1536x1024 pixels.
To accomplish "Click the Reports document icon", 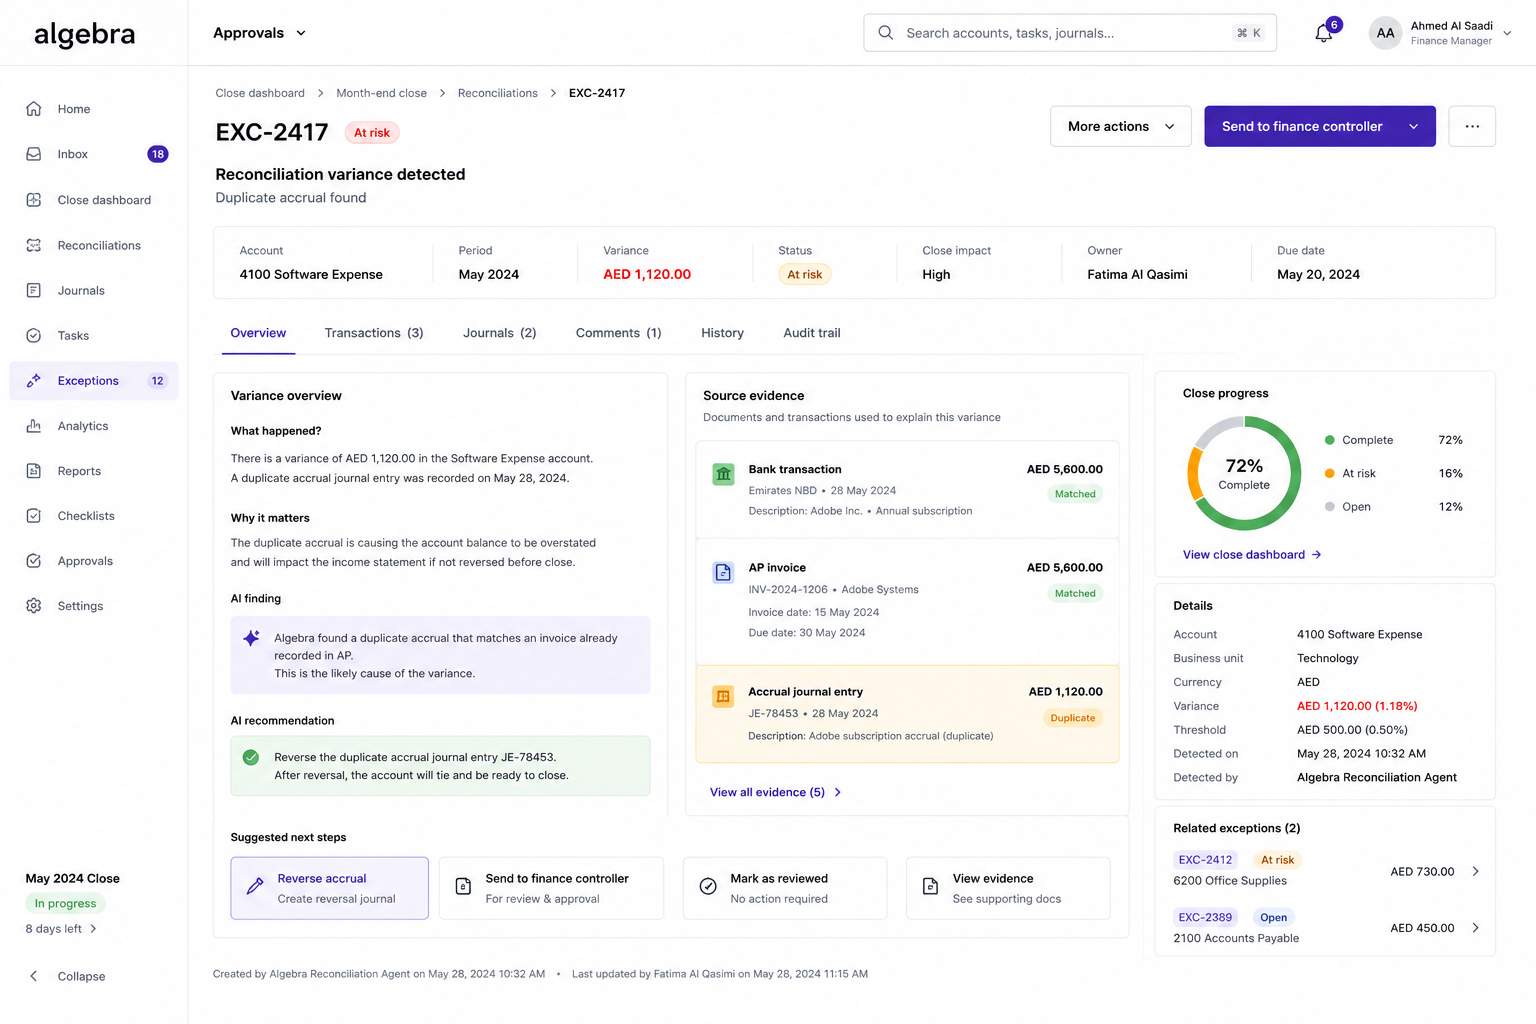I will click(x=34, y=471).
